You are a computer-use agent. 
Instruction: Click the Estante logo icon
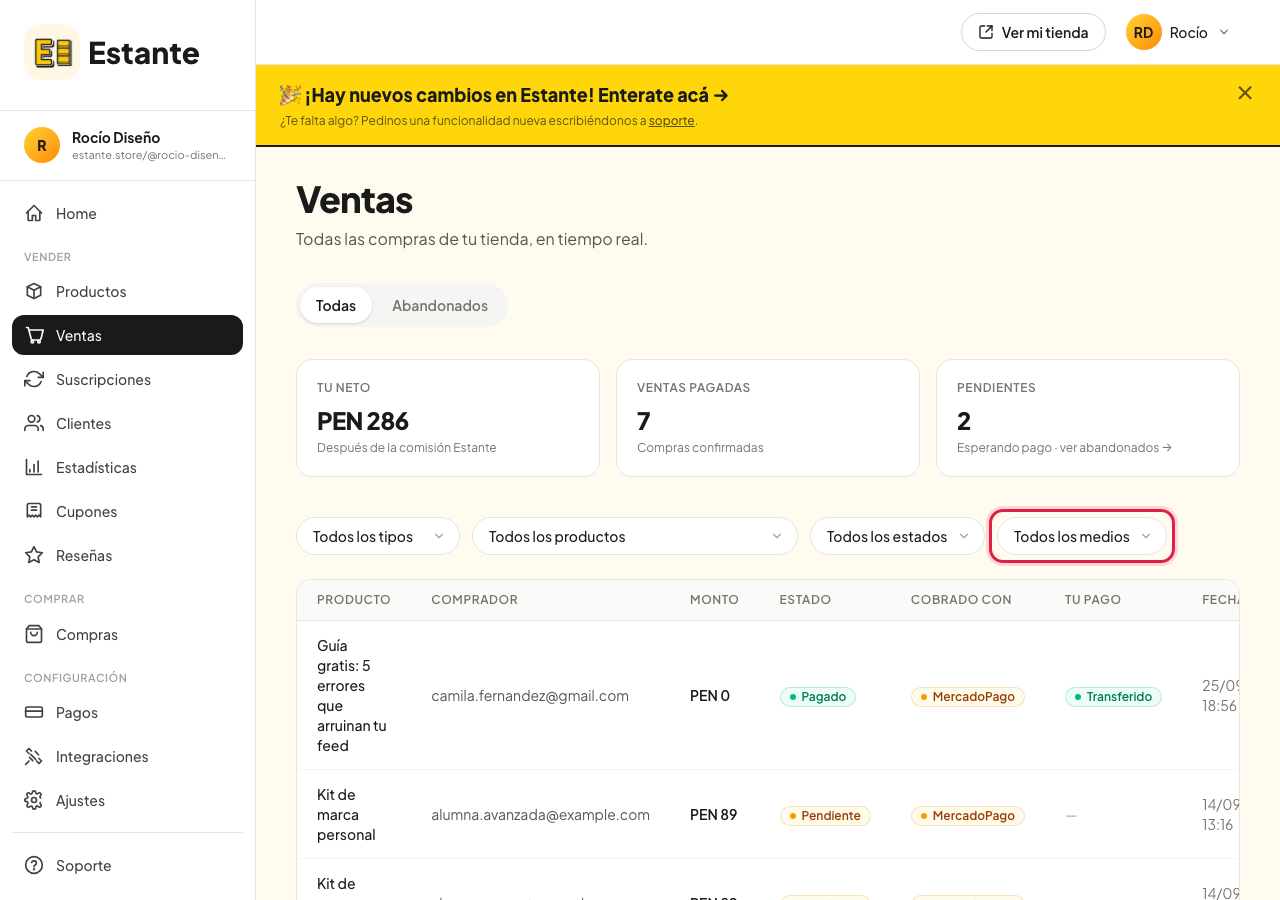[52, 52]
